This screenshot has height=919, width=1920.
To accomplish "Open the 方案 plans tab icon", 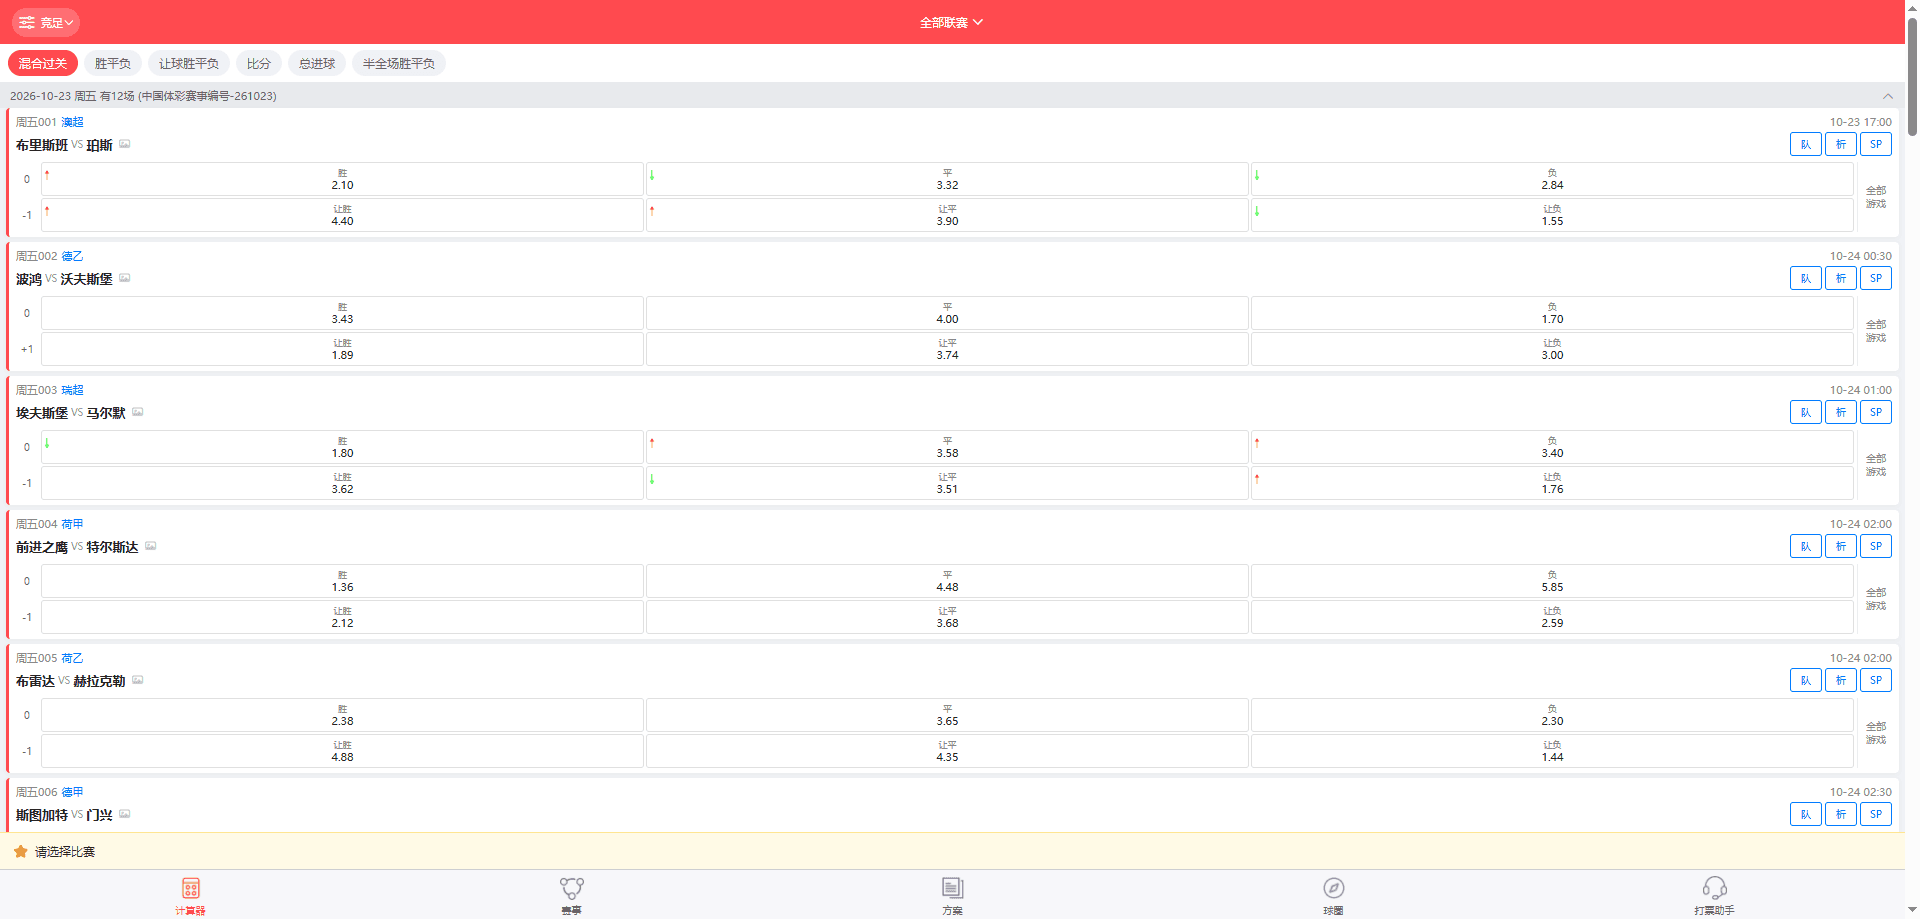I will (x=952, y=888).
